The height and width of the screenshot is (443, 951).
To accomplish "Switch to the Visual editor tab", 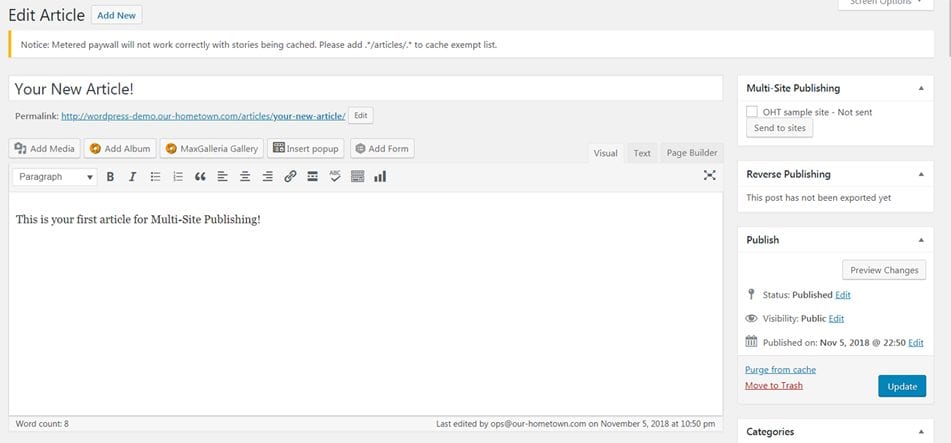I will click(605, 153).
